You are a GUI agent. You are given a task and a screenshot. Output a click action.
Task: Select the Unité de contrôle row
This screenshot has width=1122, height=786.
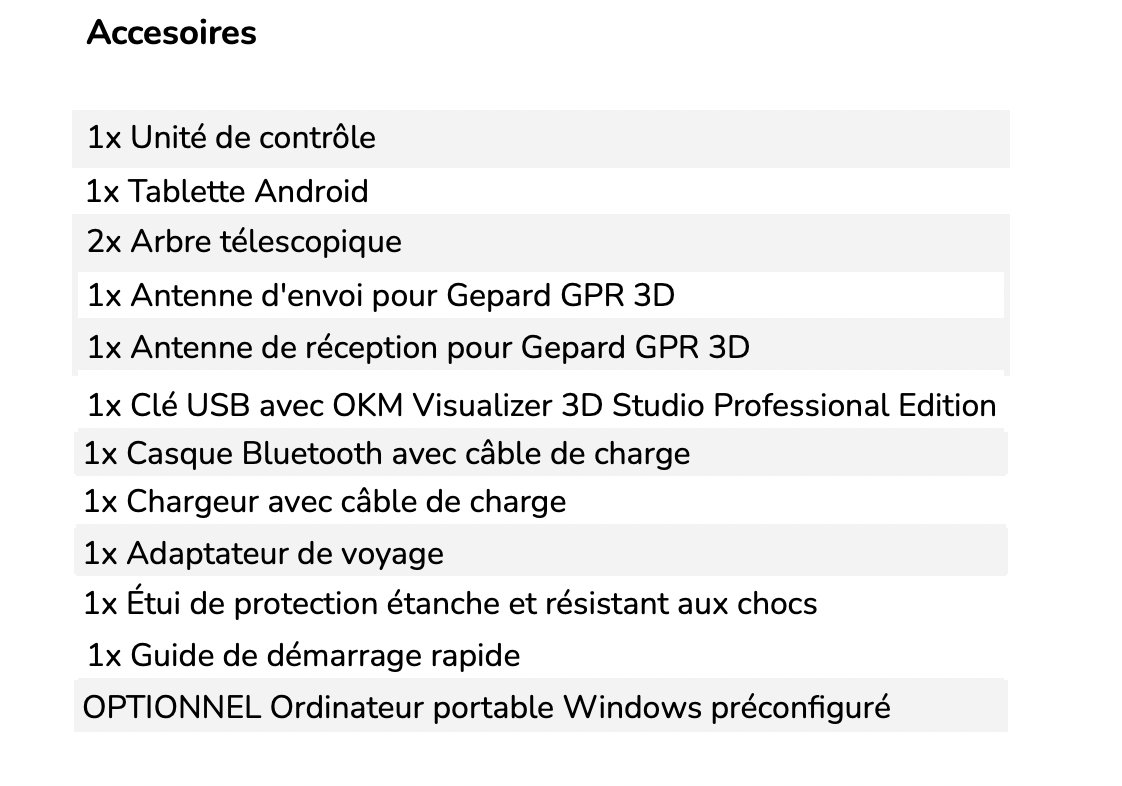(x=541, y=139)
